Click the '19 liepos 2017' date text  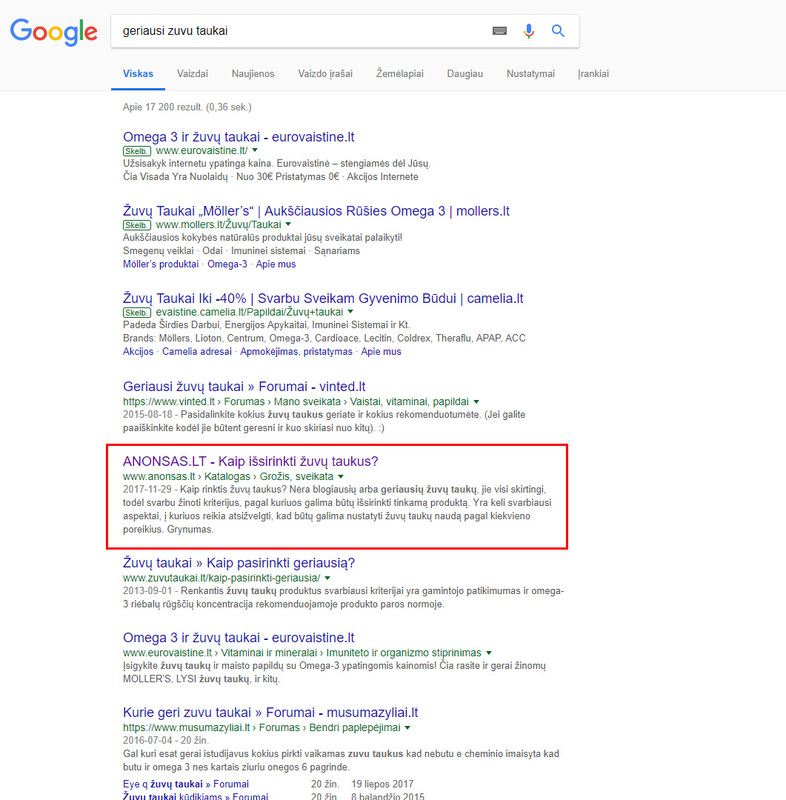pos(382,784)
